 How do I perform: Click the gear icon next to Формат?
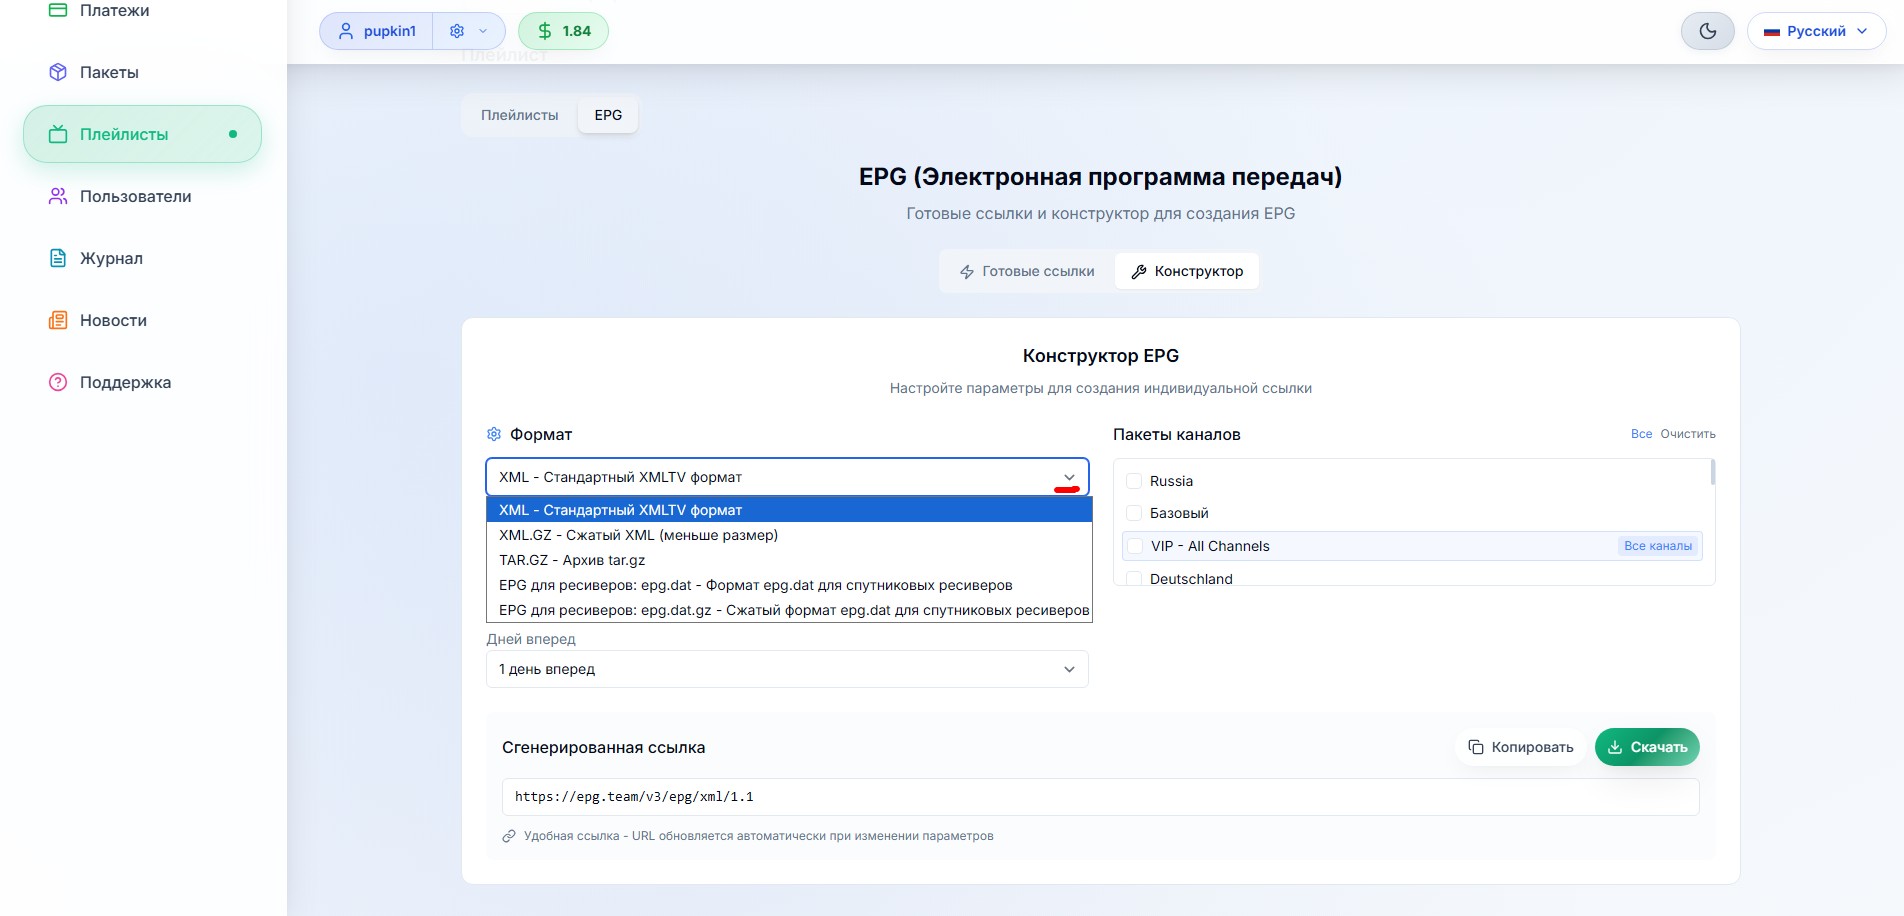(494, 434)
